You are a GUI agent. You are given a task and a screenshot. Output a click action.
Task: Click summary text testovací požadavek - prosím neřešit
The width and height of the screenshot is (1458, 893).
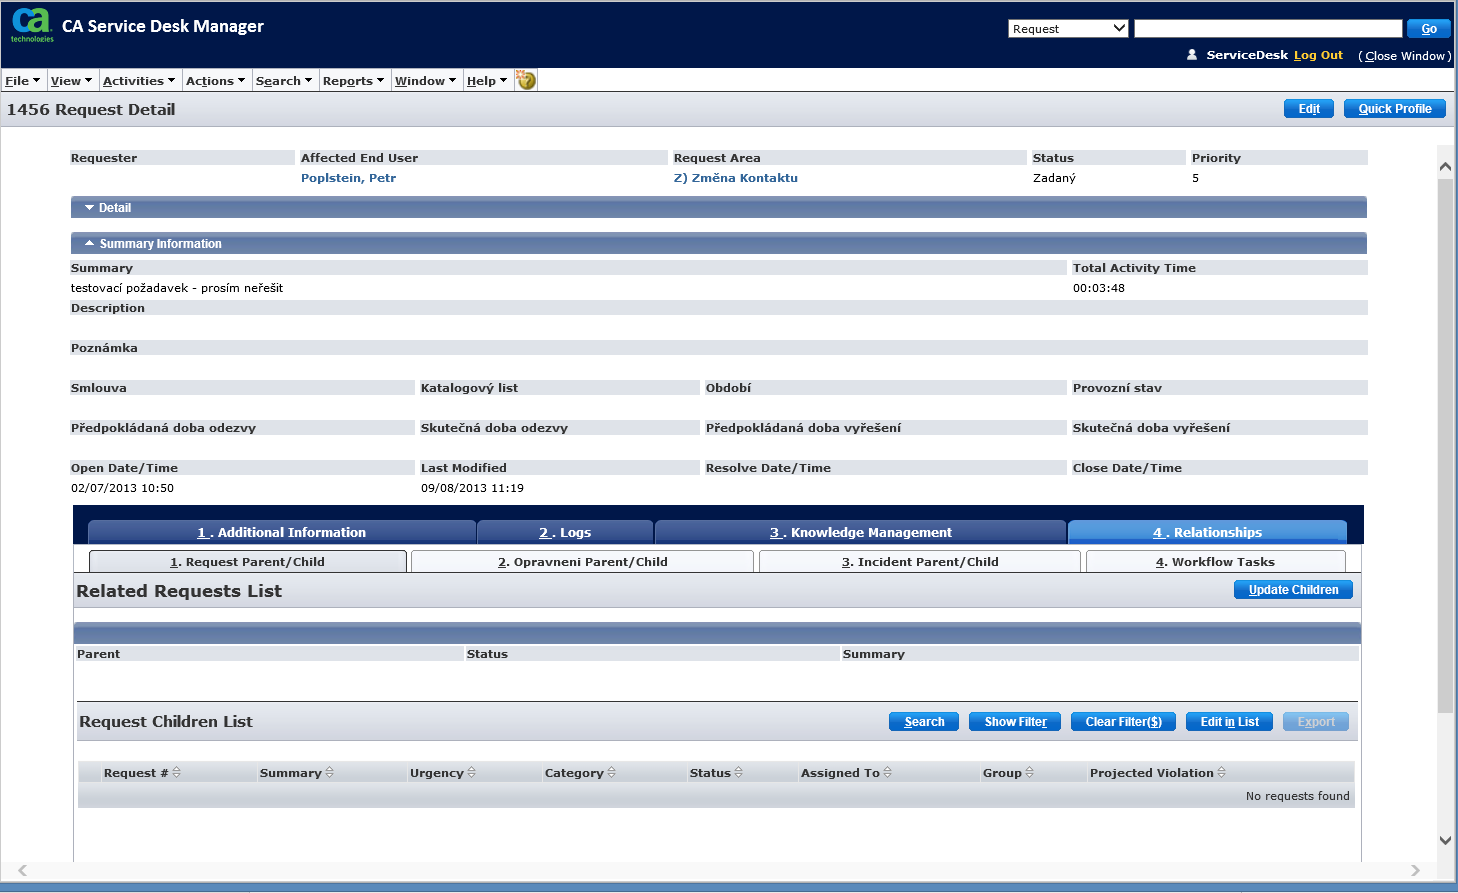coord(177,288)
